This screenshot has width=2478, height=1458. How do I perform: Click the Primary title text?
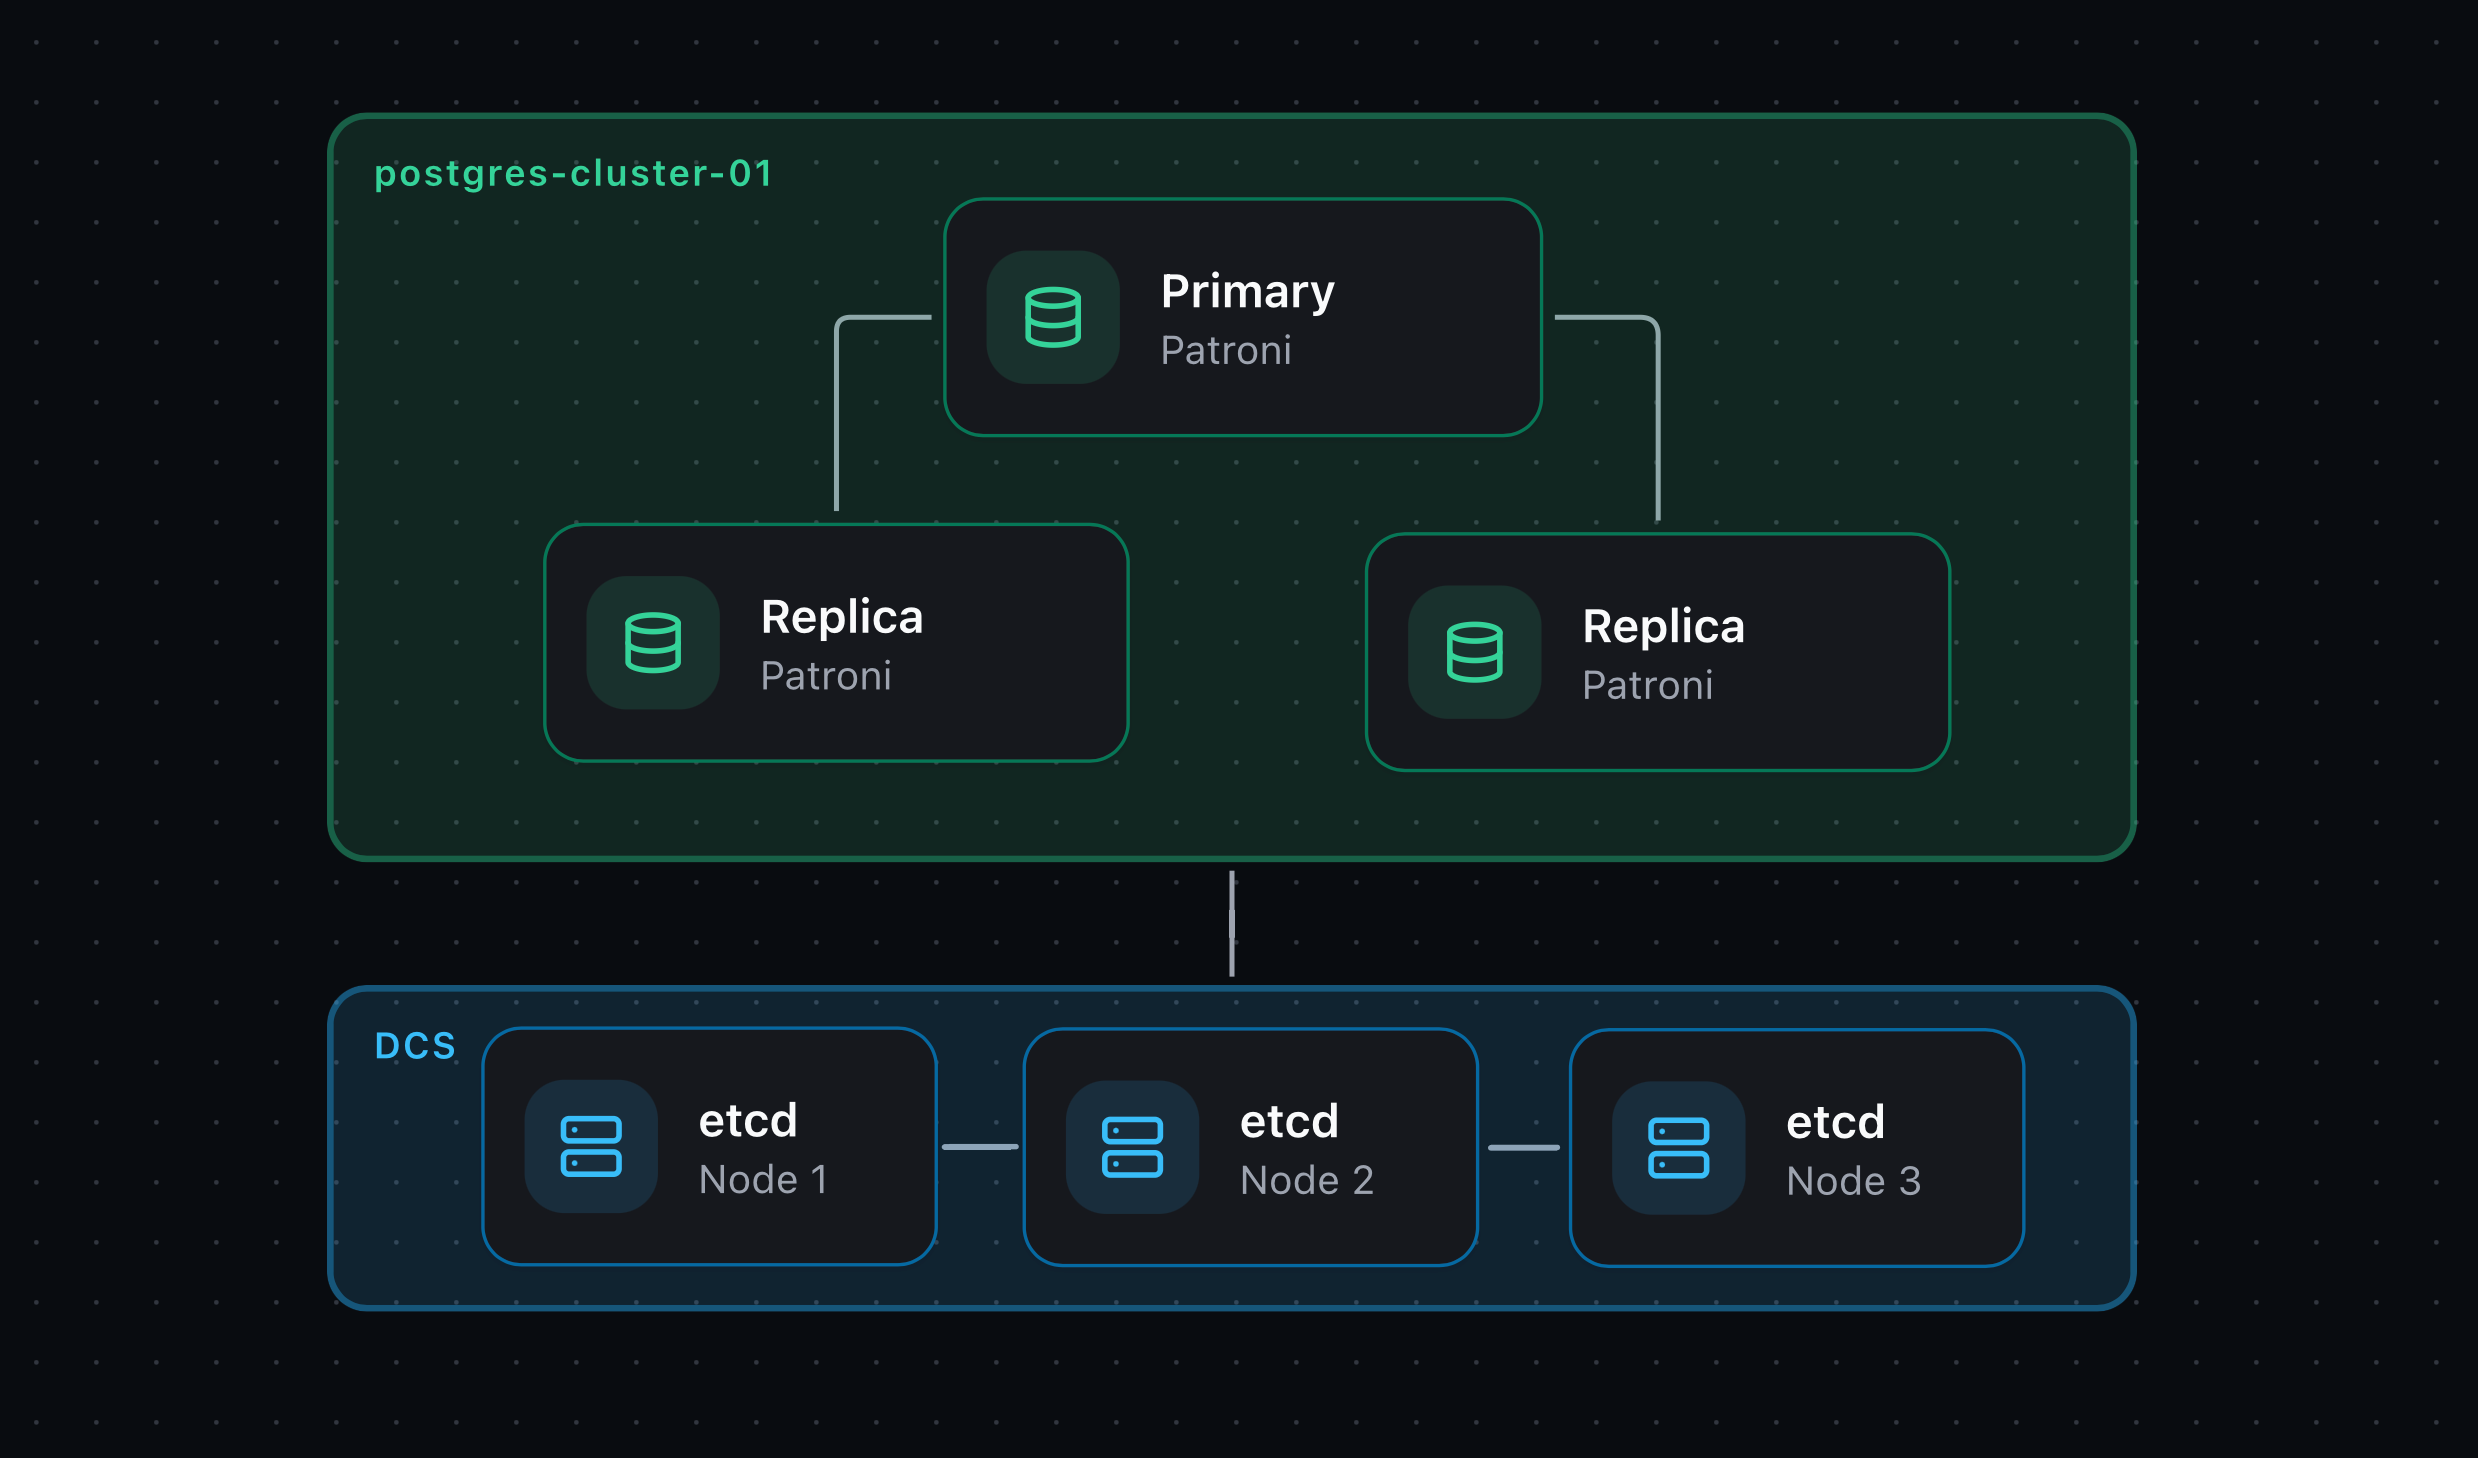pyautogui.click(x=1248, y=292)
